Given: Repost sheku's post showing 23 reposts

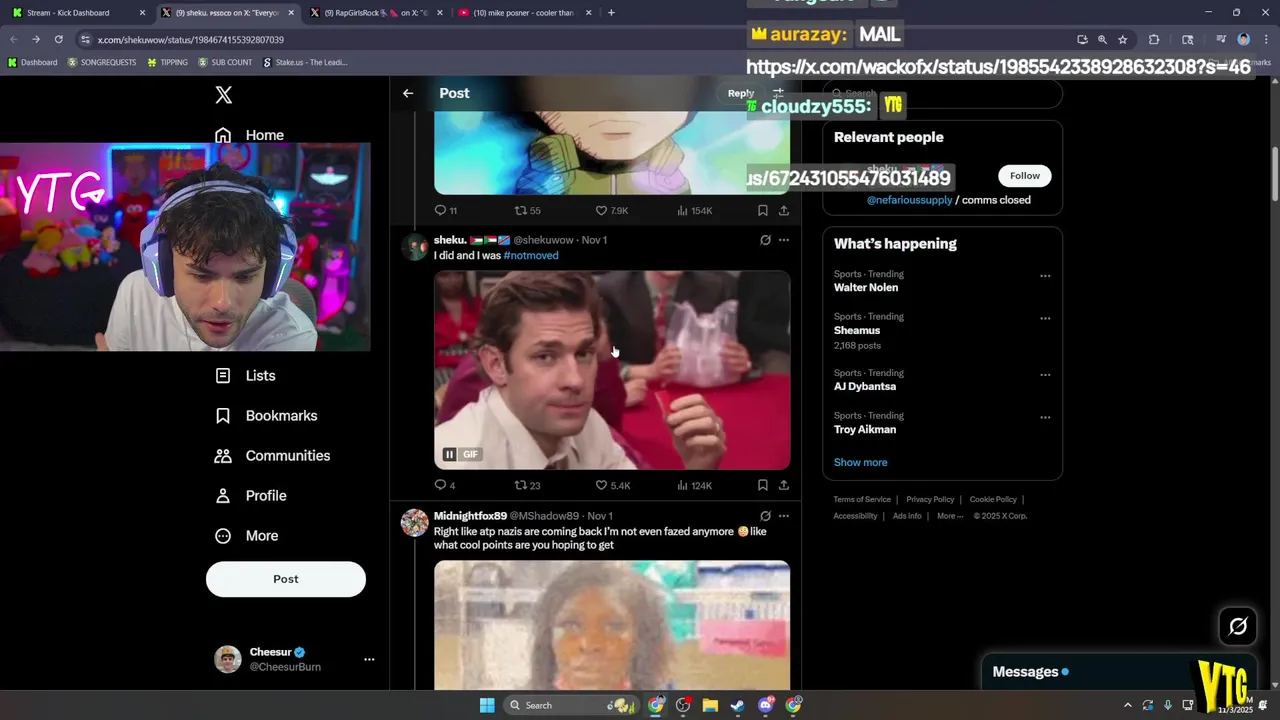Looking at the screenshot, I should [527, 485].
